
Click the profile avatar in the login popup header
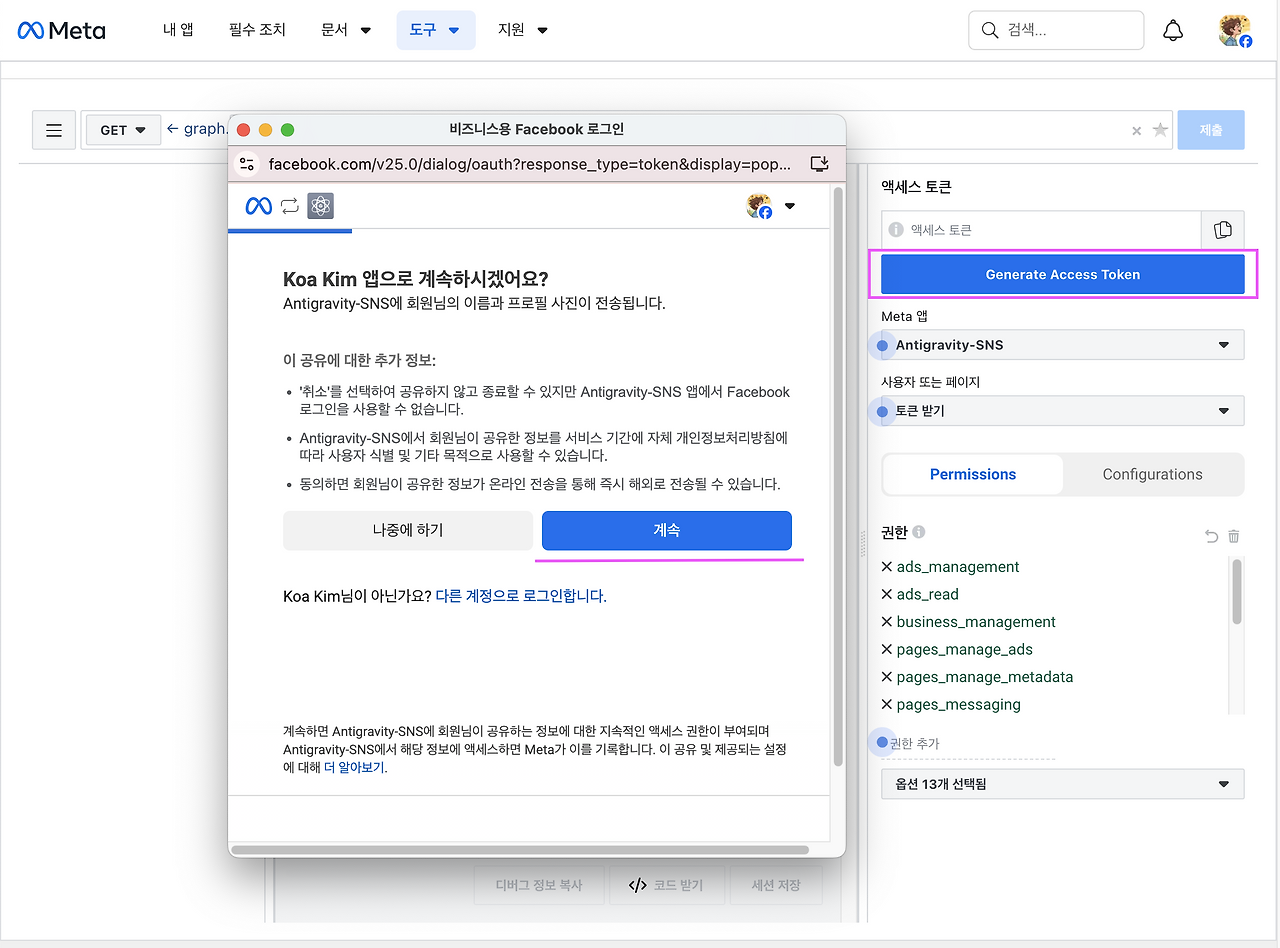759,206
